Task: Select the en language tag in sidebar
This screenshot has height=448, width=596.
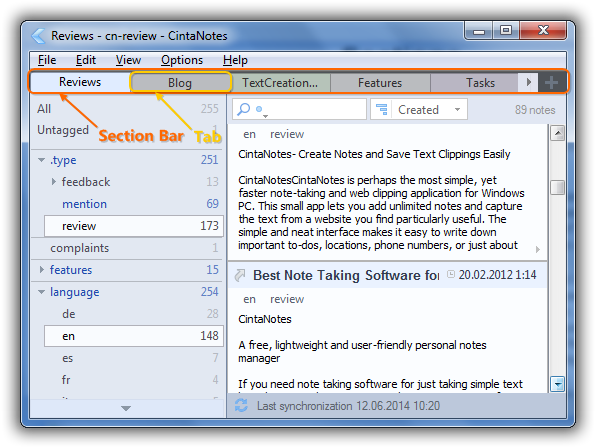Action: (133, 336)
